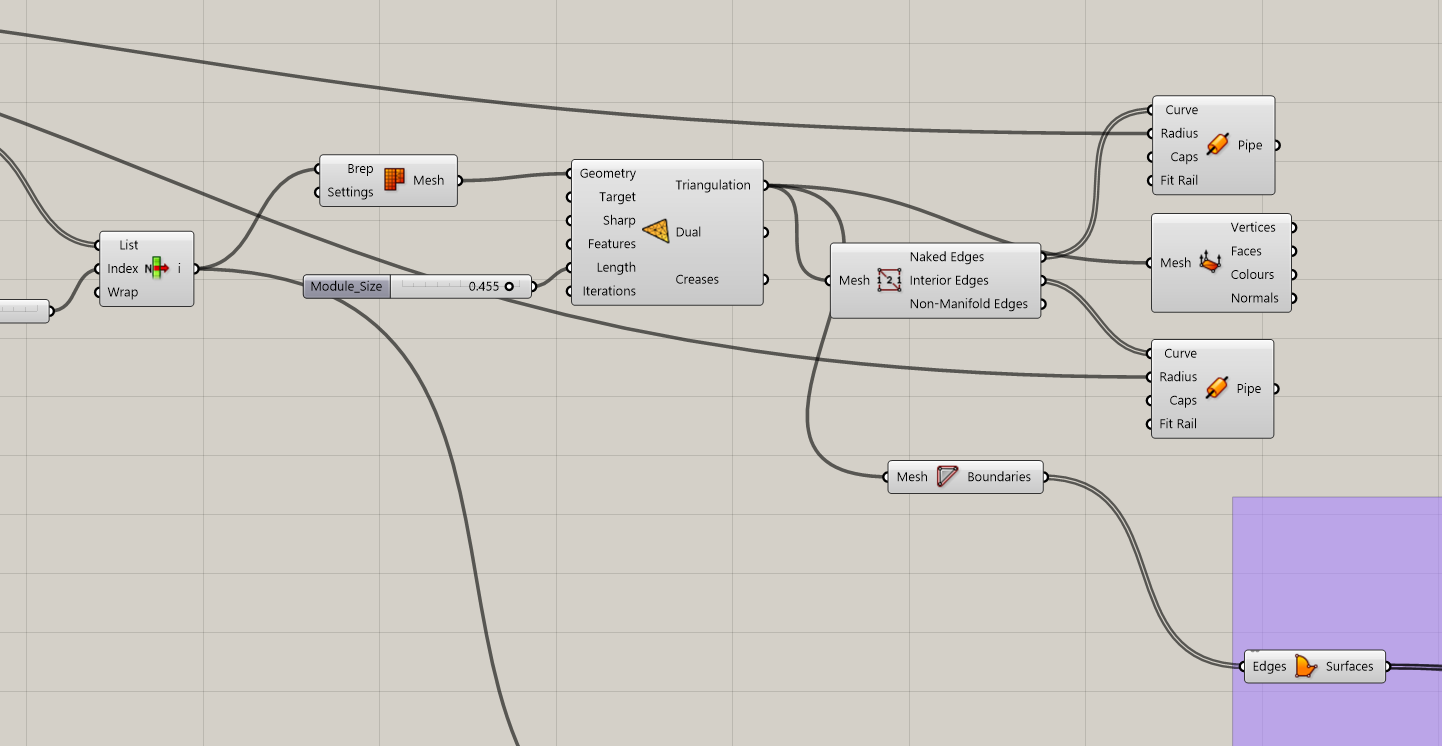Click the Module_Size slider grip
Image resolution: width=1442 pixels, height=746 pixels.
pyautogui.click(x=509, y=286)
